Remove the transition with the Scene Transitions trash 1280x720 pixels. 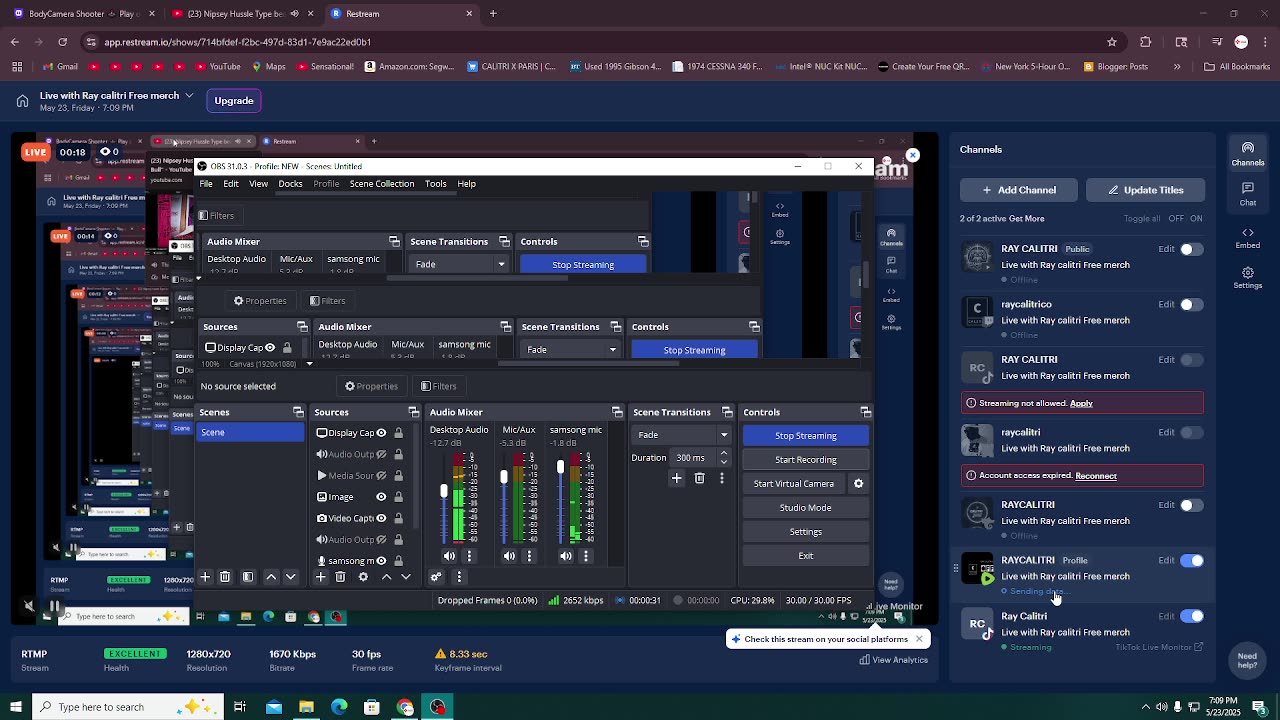[700, 479]
